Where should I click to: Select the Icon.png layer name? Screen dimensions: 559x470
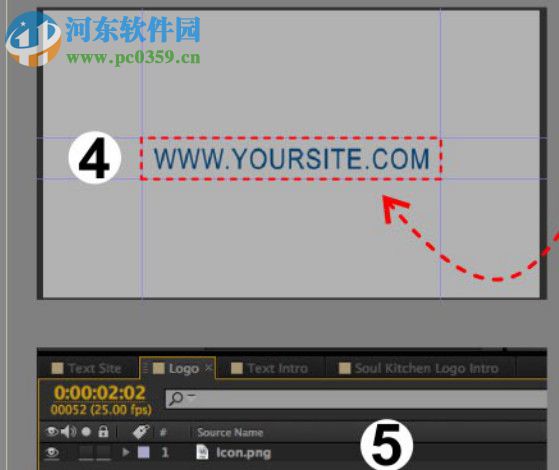pyautogui.click(x=243, y=453)
